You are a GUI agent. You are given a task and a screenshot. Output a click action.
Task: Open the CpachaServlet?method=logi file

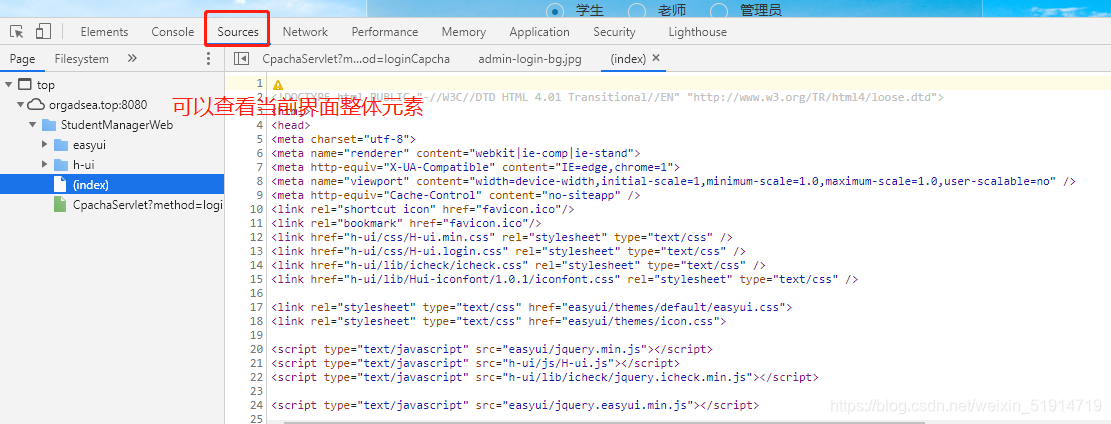[147, 205]
